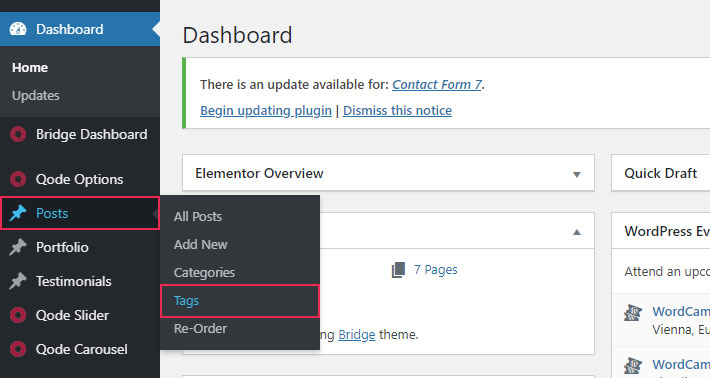Open the Updates sidebar item

[x=36, y=96]
